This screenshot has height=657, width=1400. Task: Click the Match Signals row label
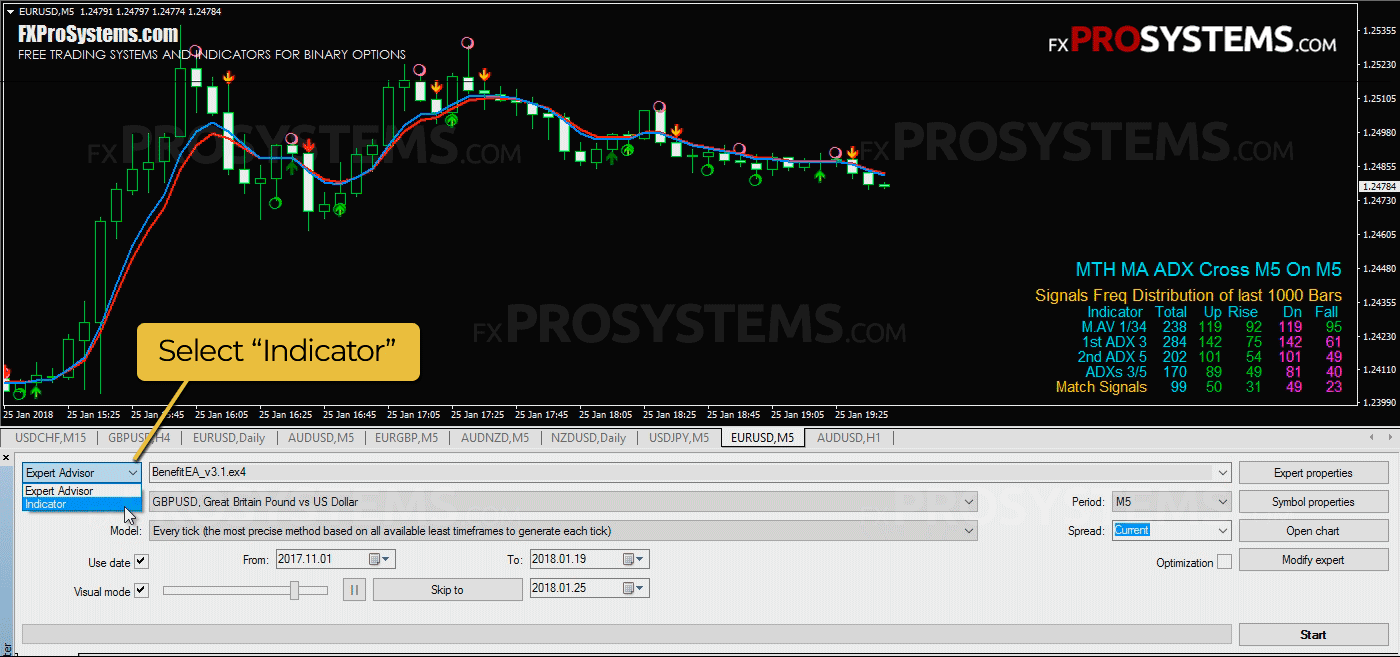click(1101, 387)
